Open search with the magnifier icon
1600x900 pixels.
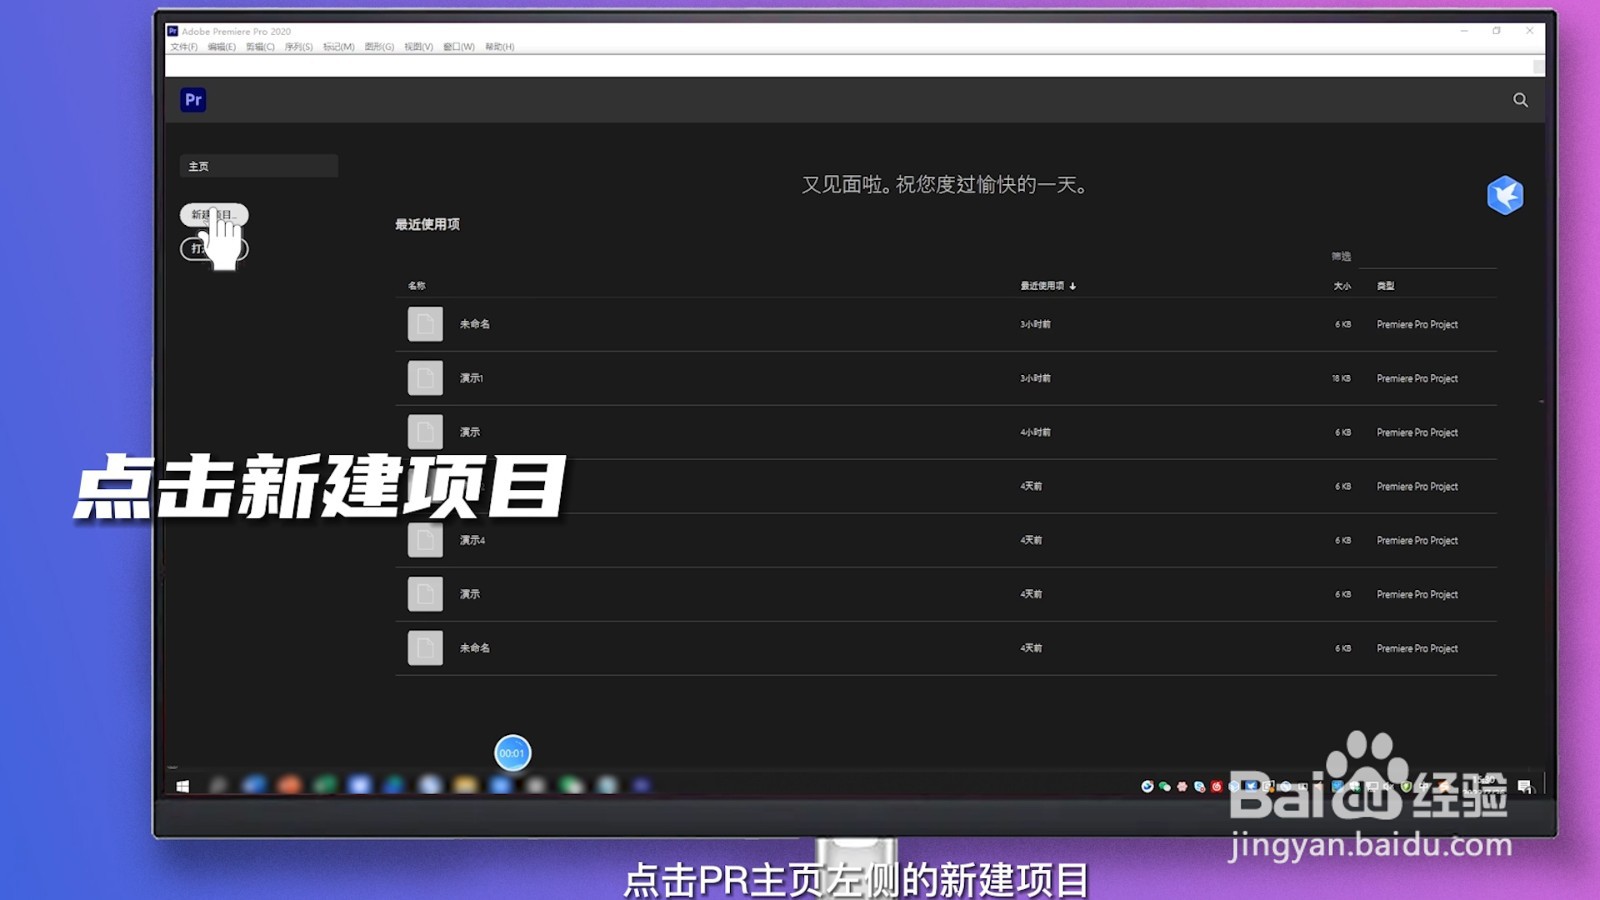click(1521, 100)
